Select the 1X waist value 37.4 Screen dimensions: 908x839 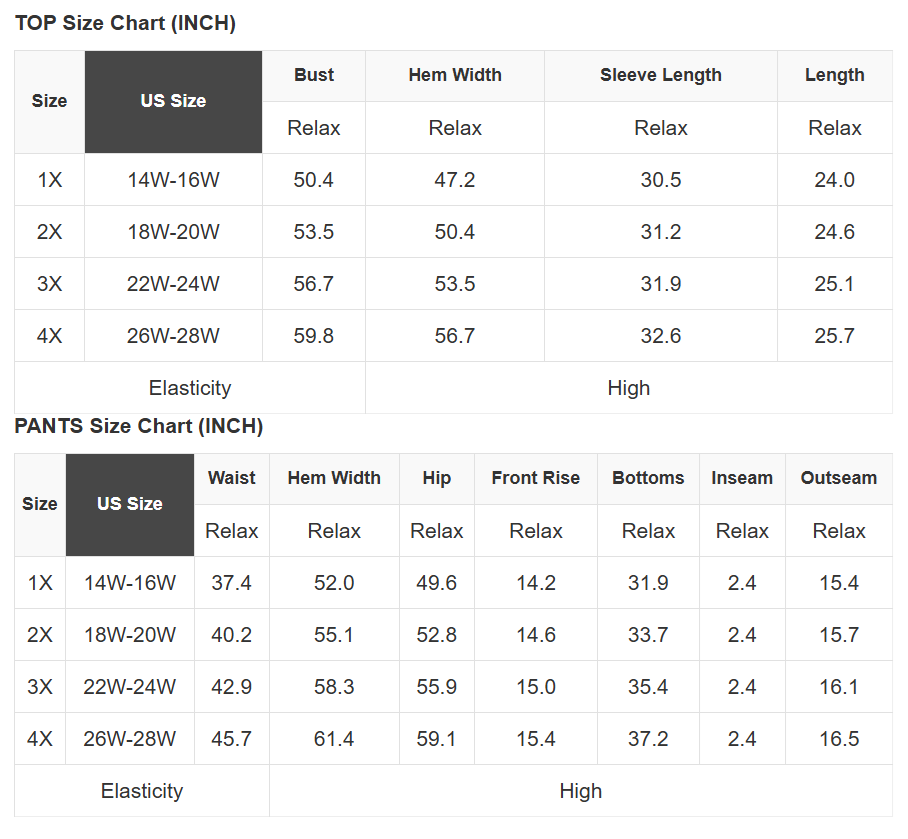(x=232, y=583)
